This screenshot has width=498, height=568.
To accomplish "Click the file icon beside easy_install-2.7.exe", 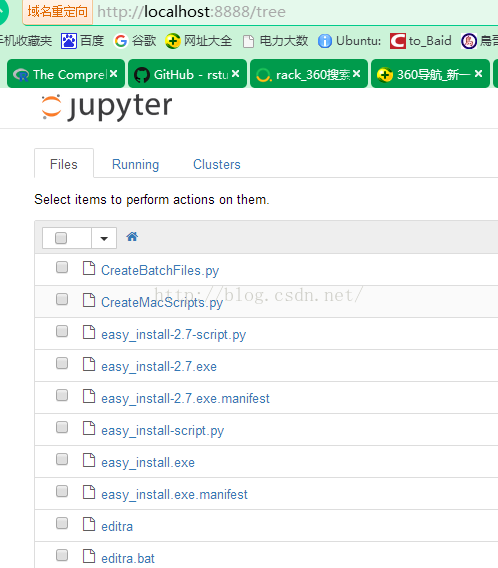I will [89, 364].
